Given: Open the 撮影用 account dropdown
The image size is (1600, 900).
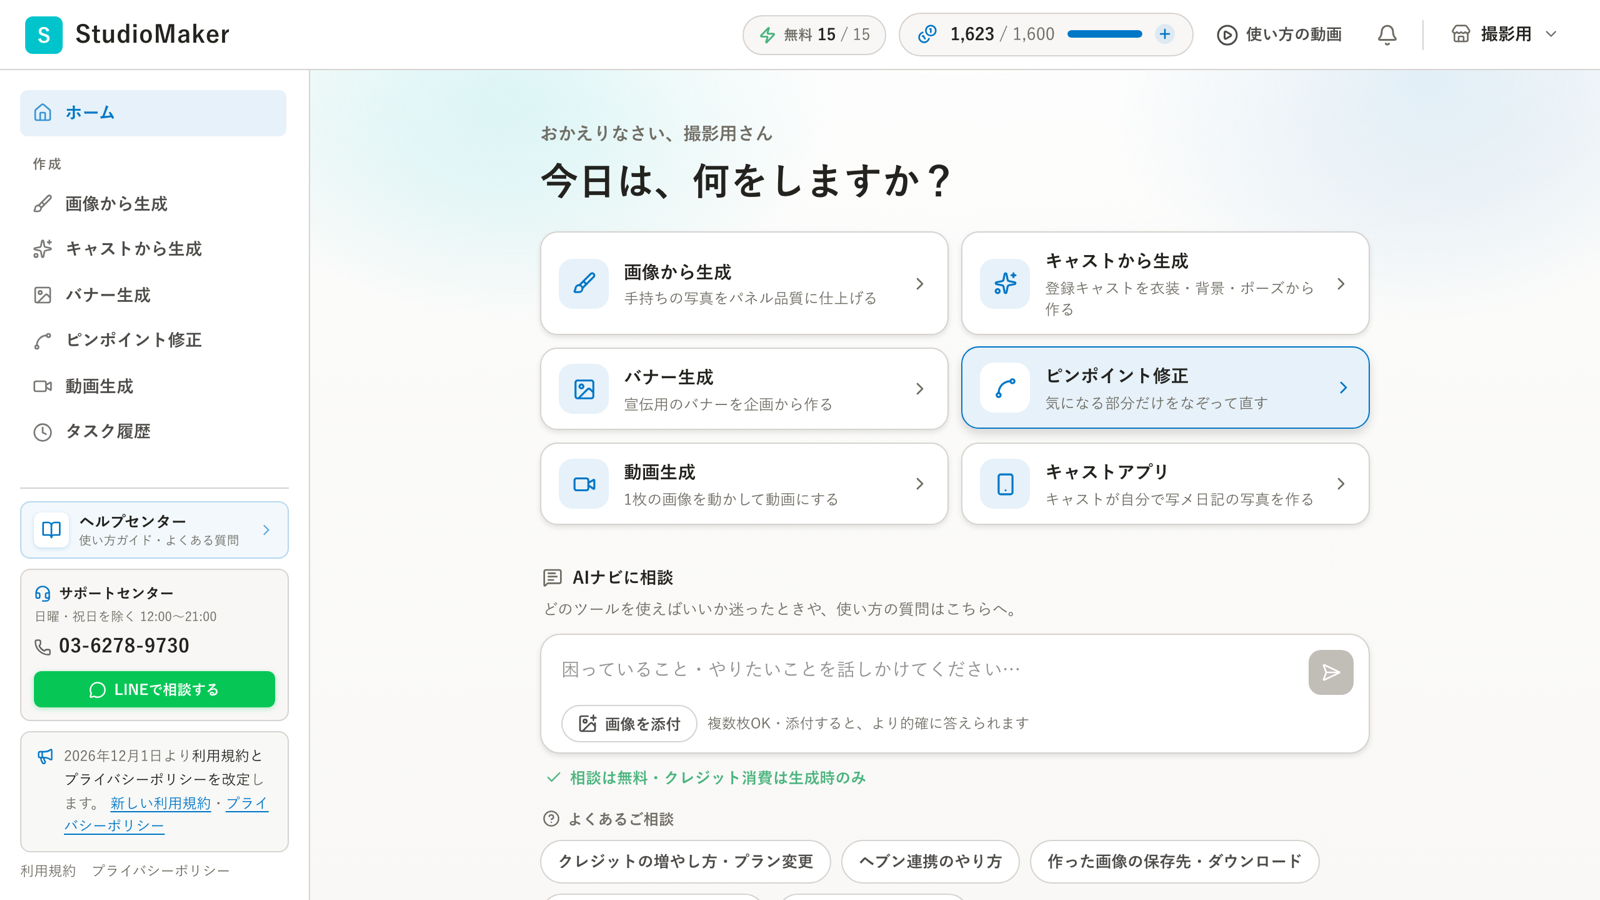Looking at the screenshot, I should (x=1505, y=34).
